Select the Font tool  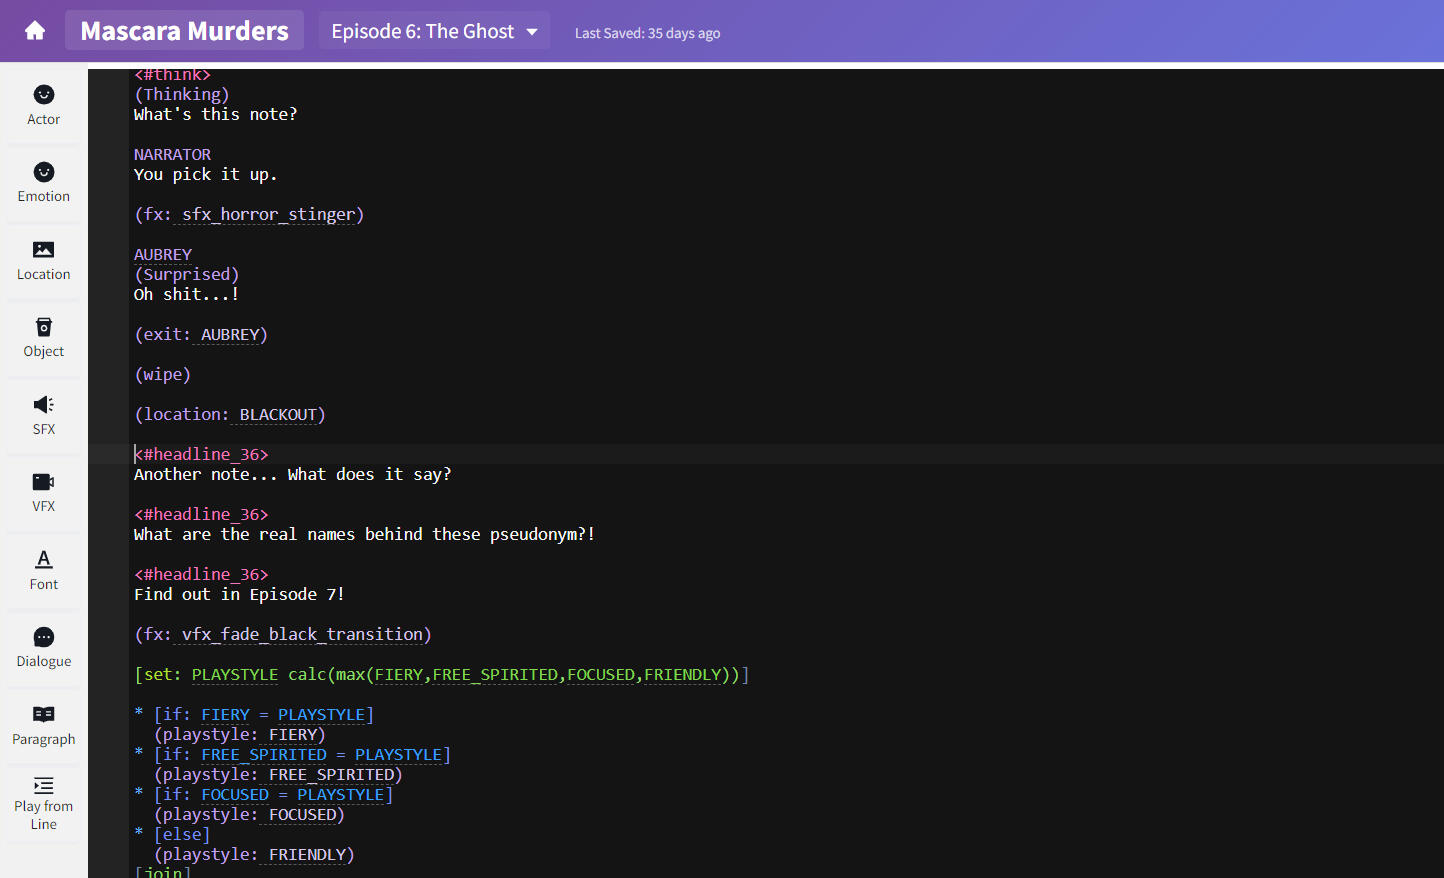click(x=44, y=570)
